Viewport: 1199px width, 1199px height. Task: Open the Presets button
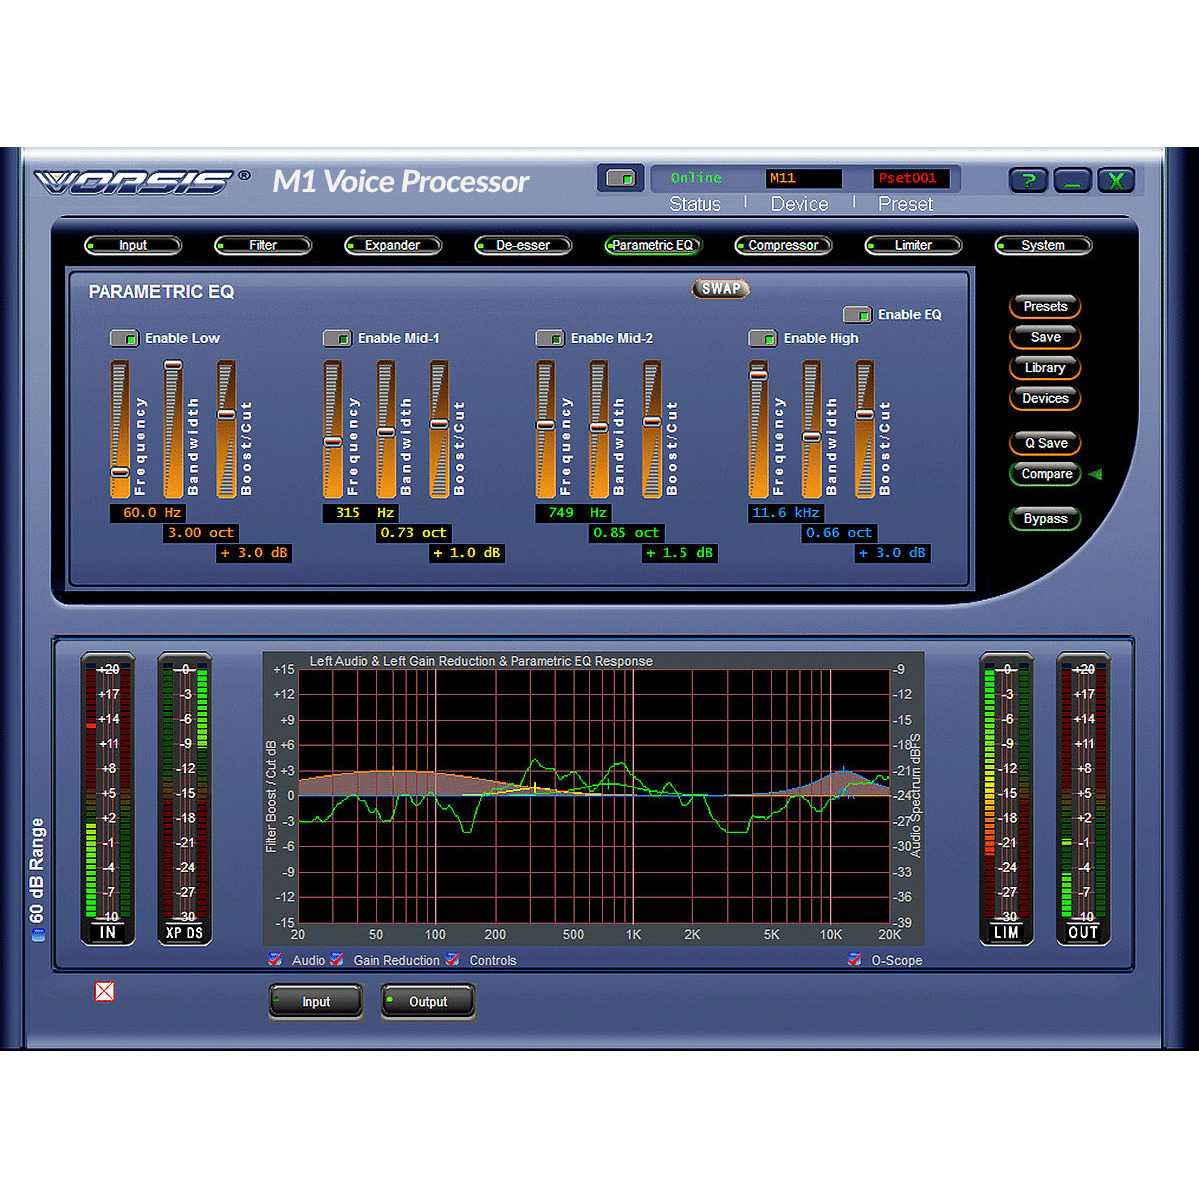(1045, 307)
